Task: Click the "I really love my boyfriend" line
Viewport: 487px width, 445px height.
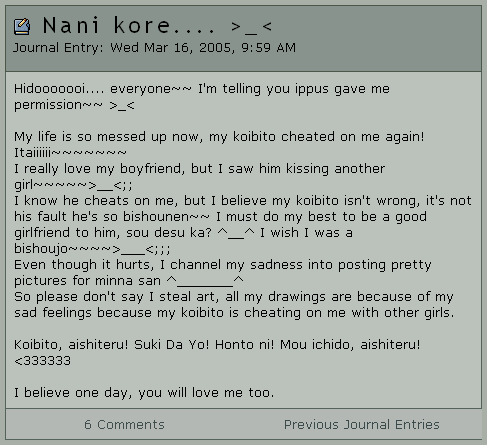Action: pyautogui.click(x=199, y=169)
